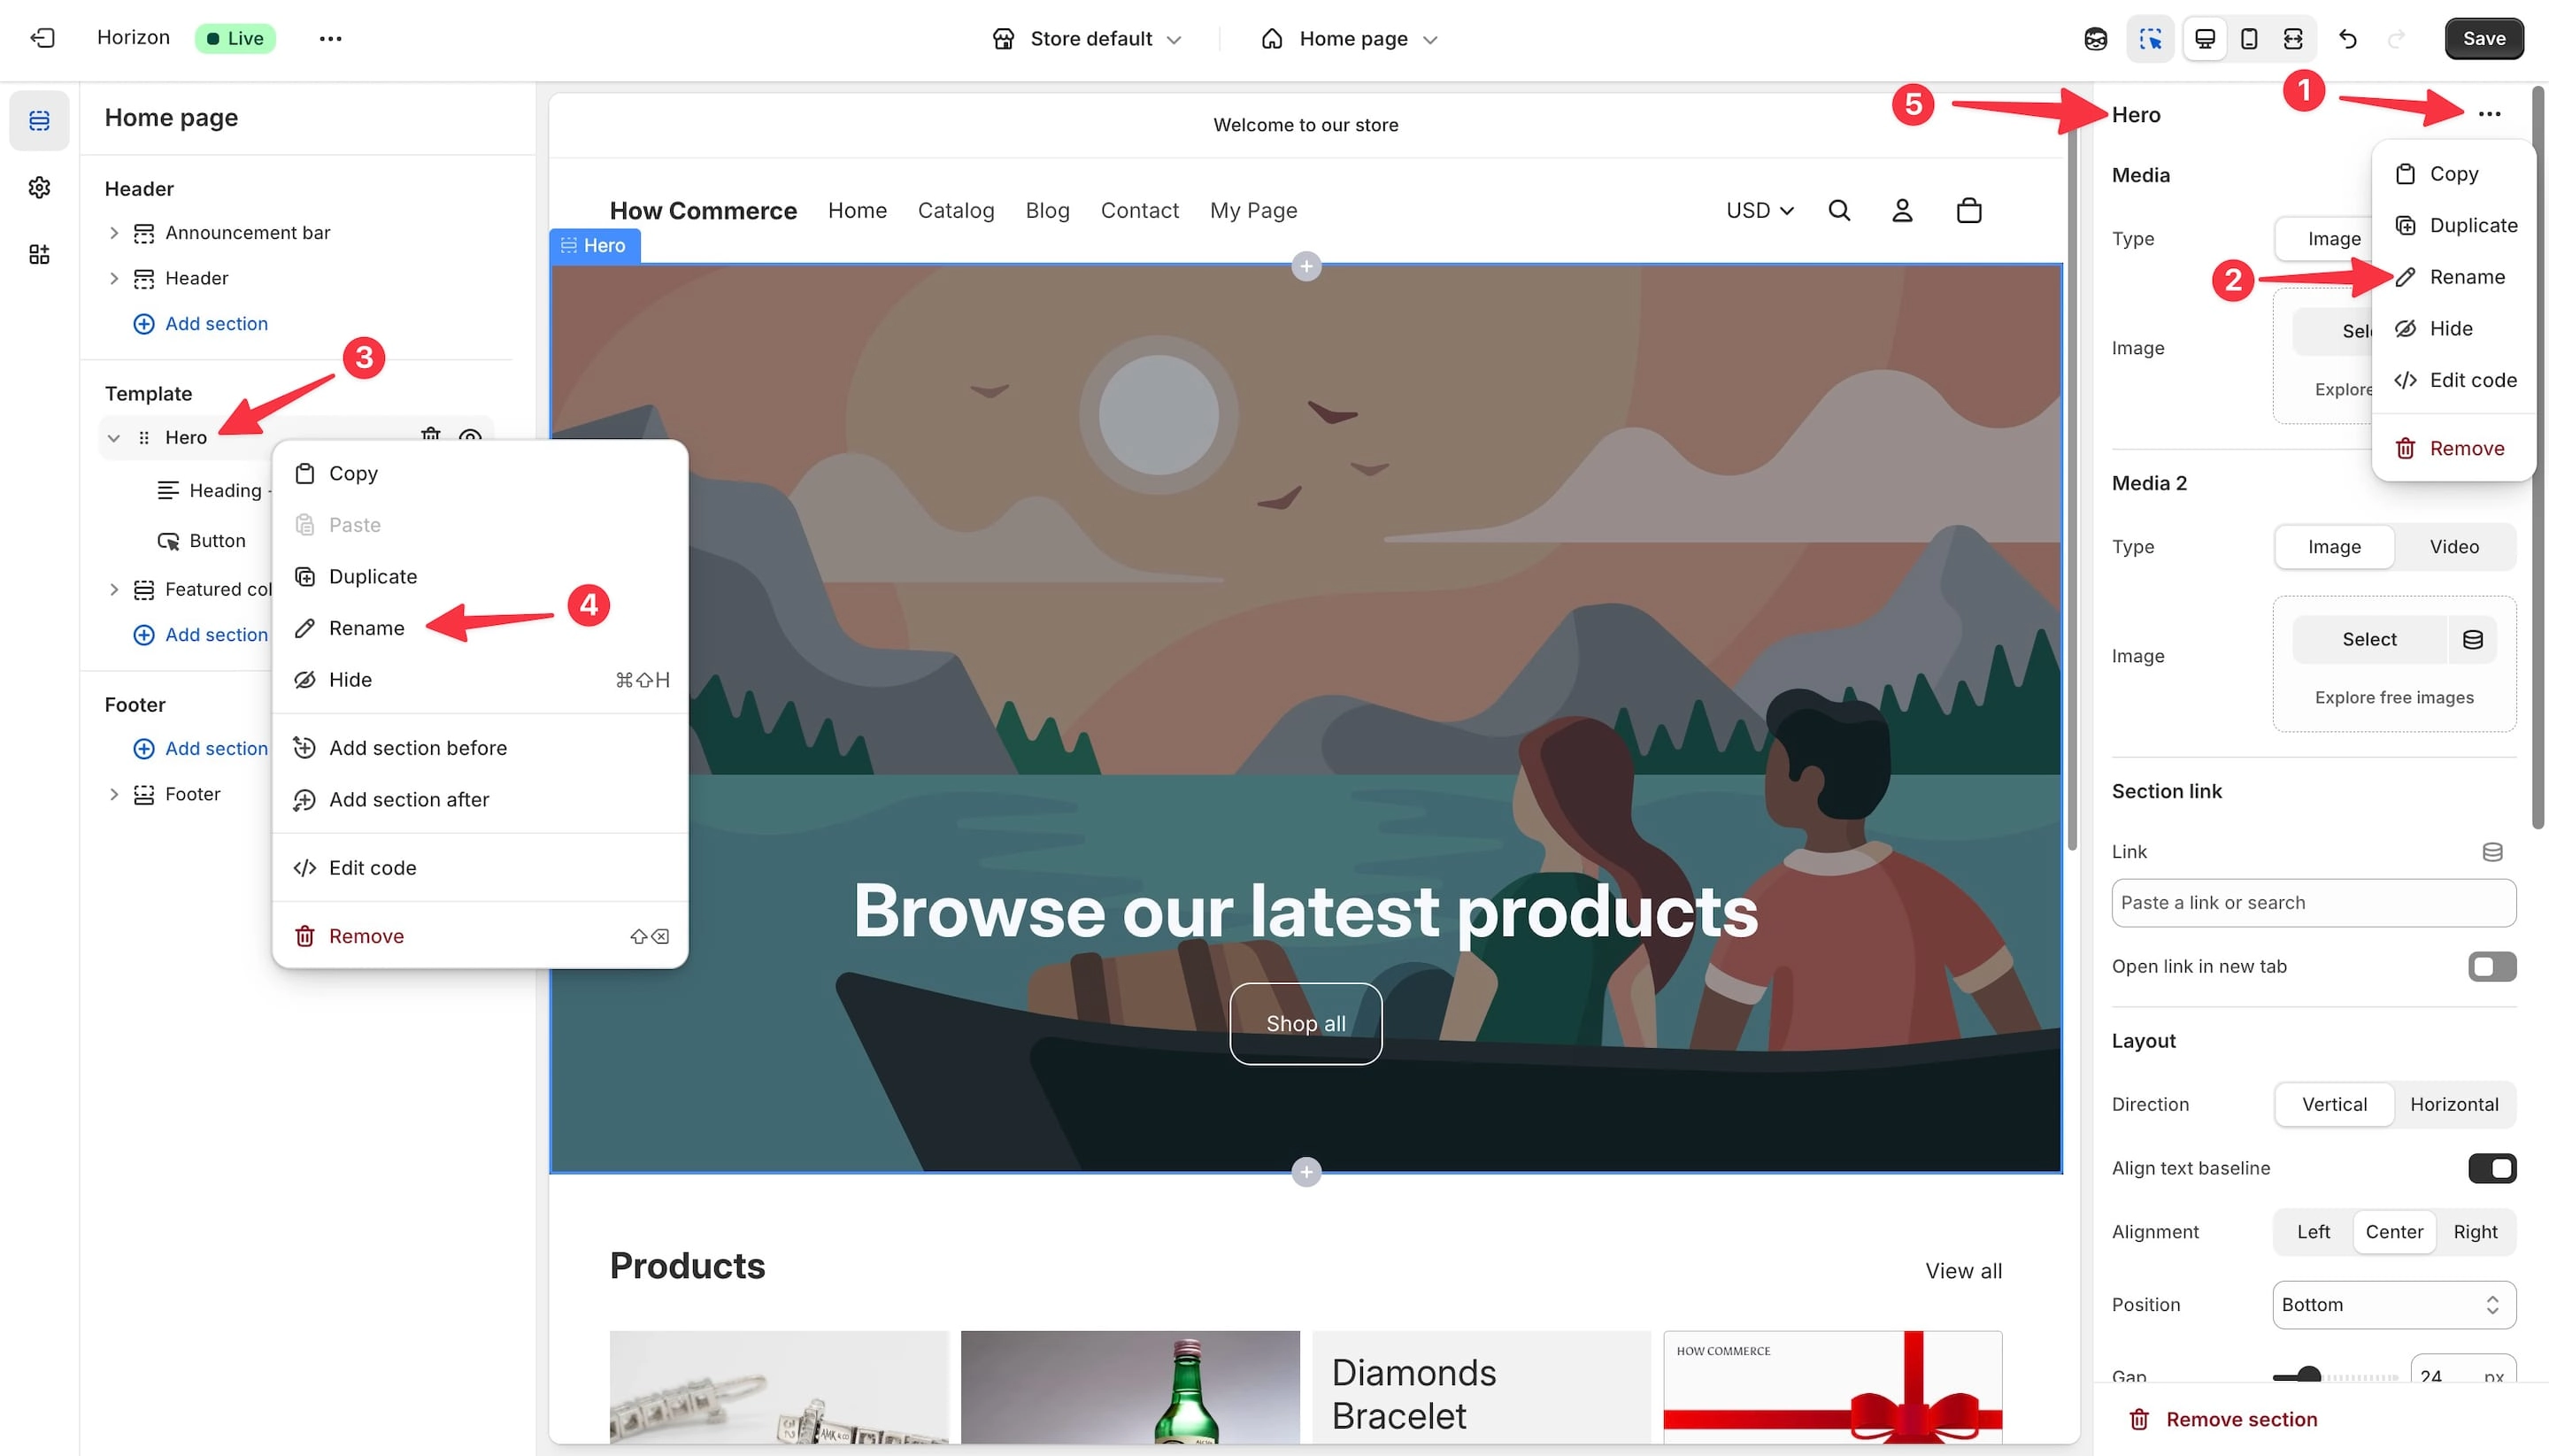Align content Center
The height and width of the screenshot is (1456, 2549).
click(2393, 1231)
